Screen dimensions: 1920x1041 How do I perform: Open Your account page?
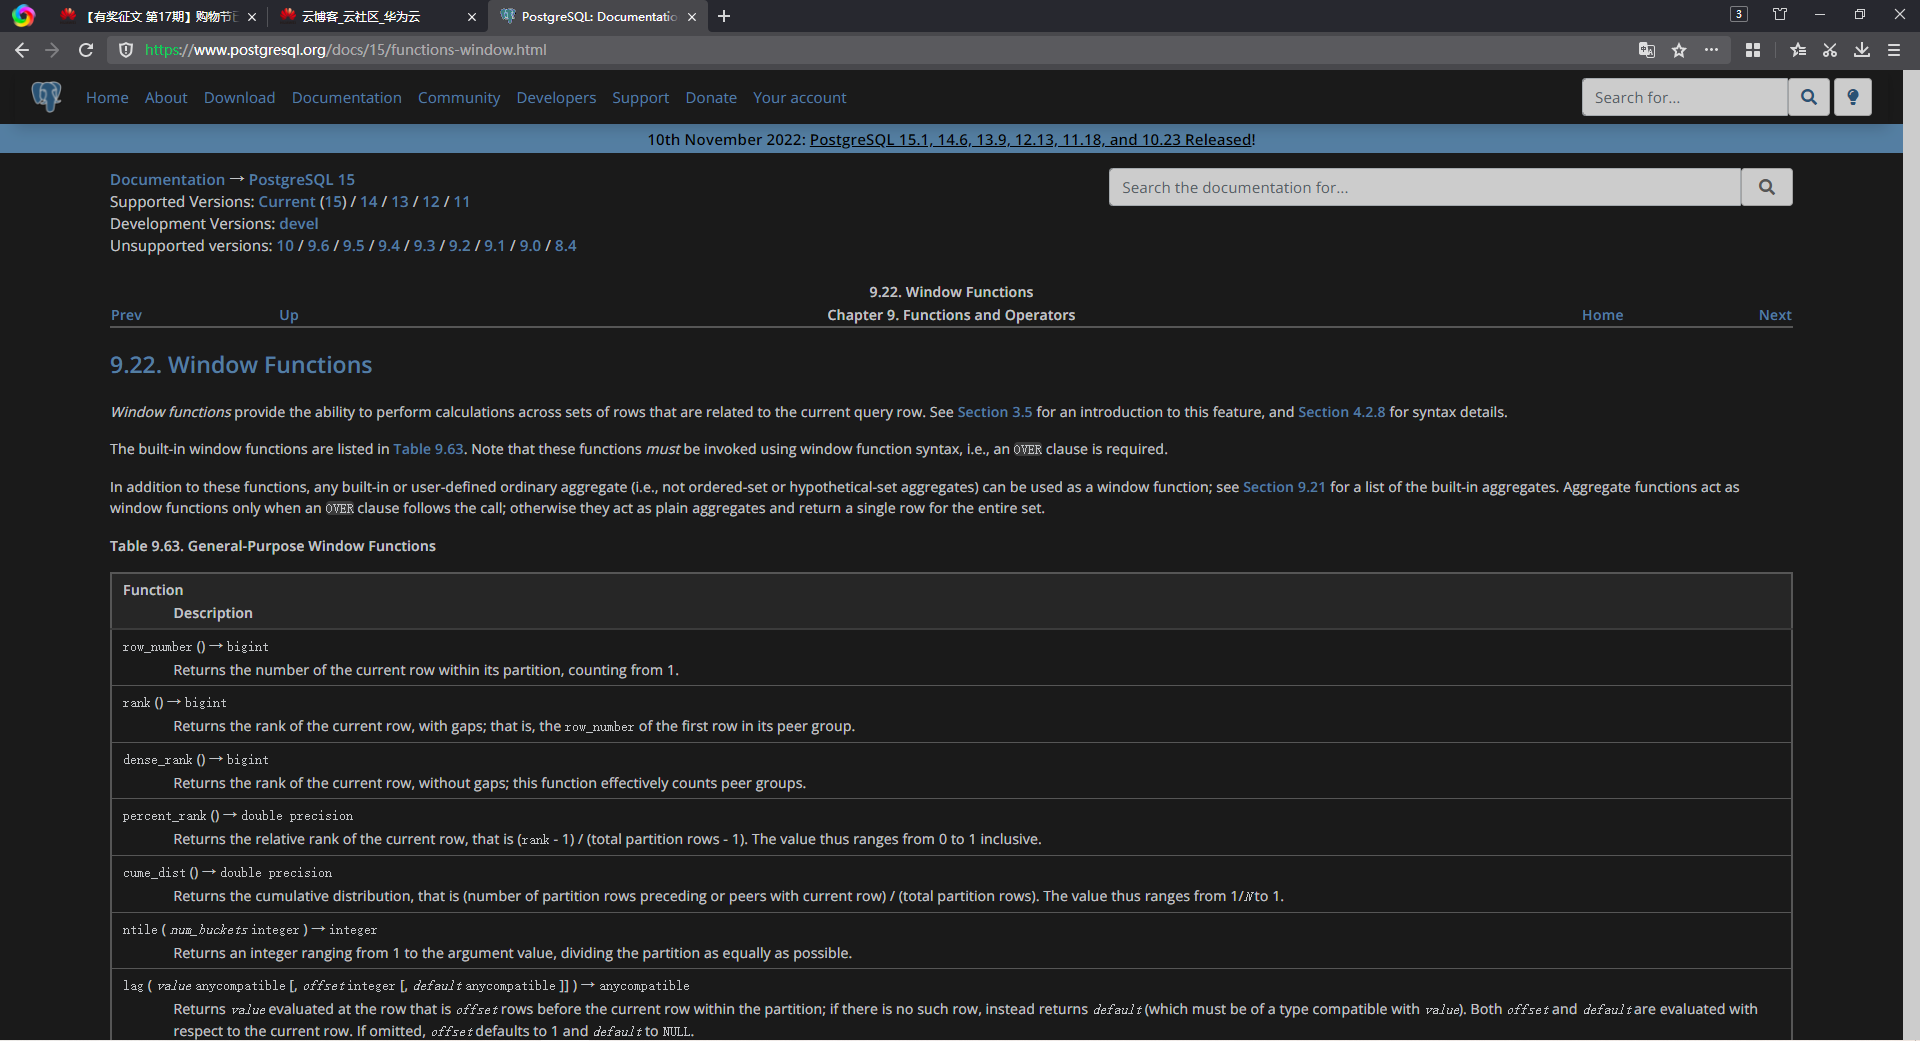799,97
